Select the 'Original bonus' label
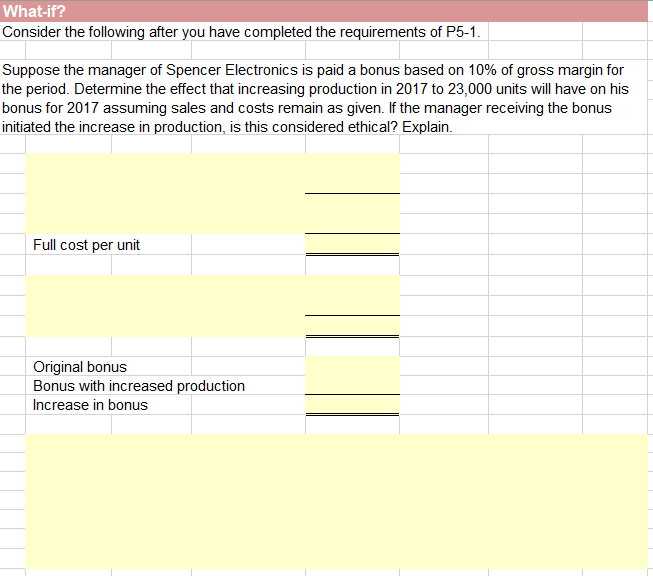This screenshot has height=576, width=653. click(80, 367)
